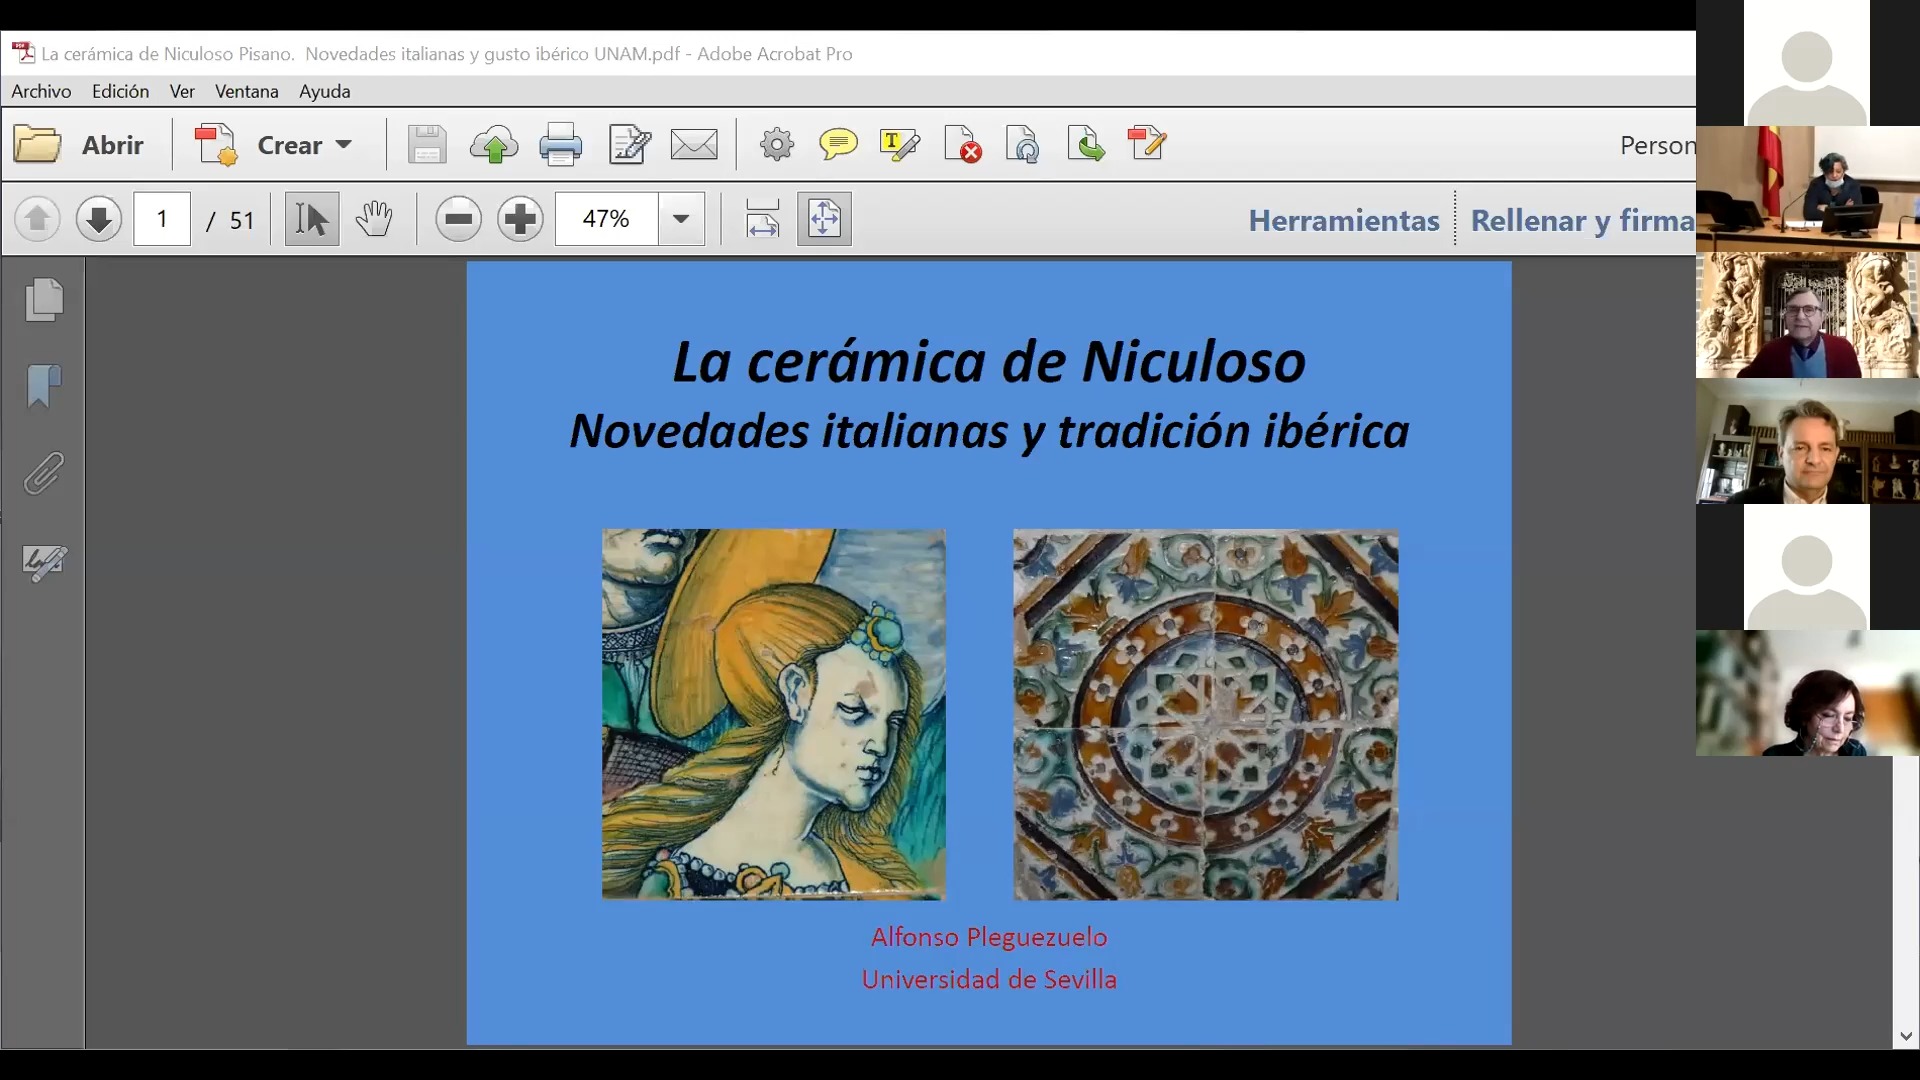Screen dimensions: 1920x1080
Task: Click the total page count 51
Action: [x=242, y=220]
